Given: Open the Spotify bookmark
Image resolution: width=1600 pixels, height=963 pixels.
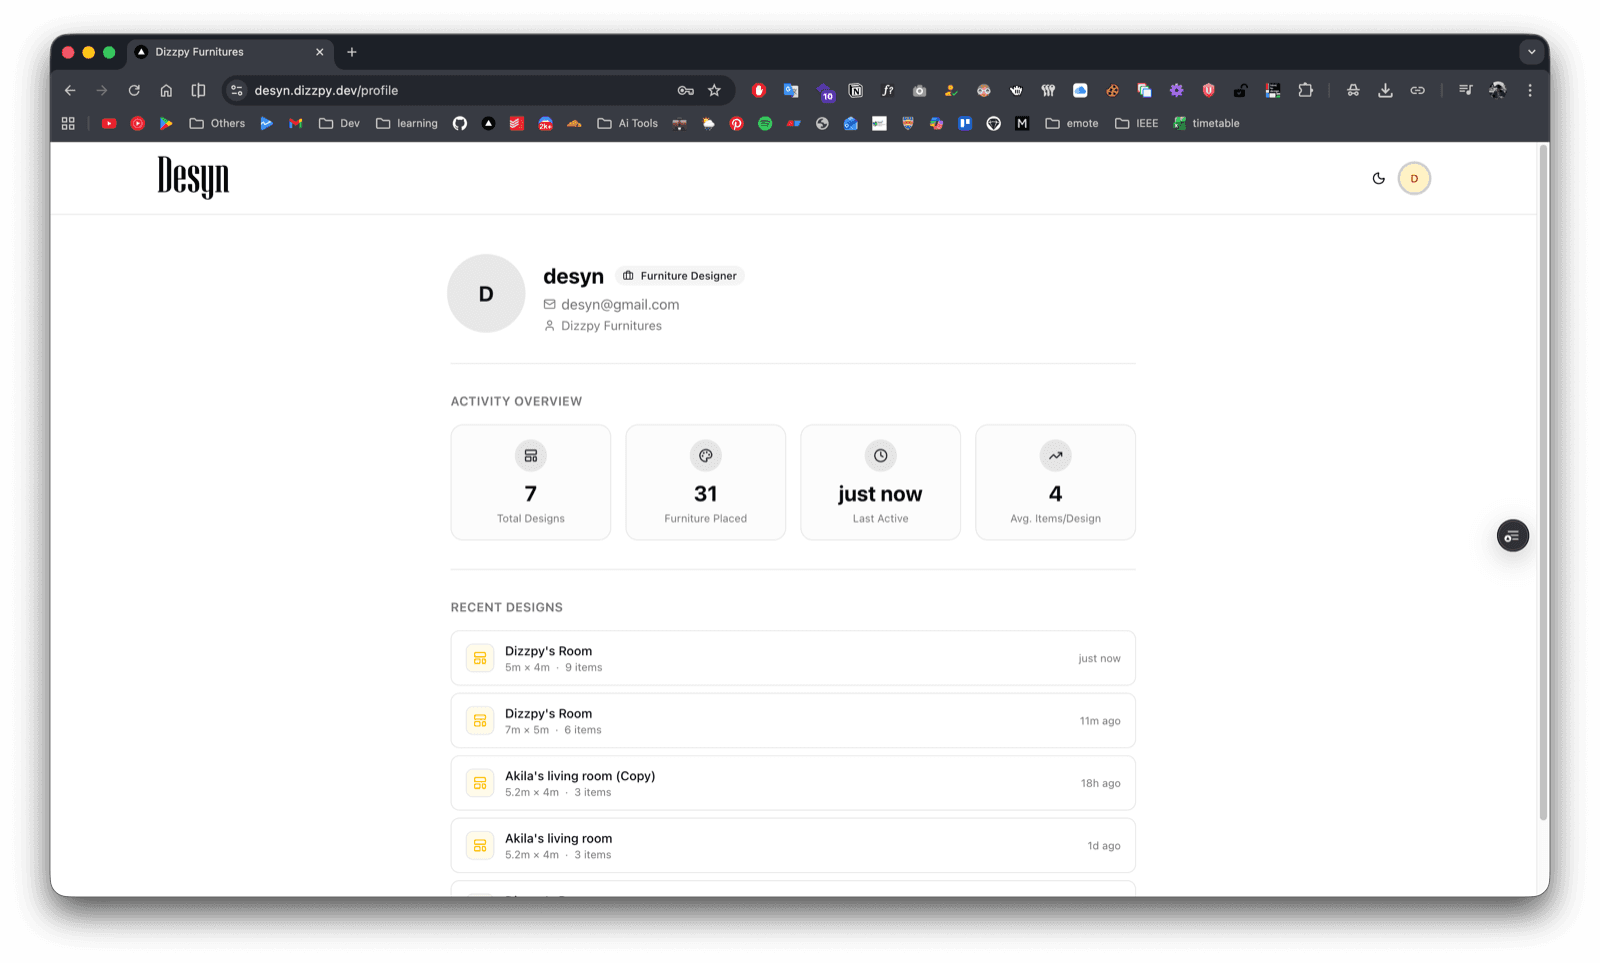Looking at the screenshot, I should pos(765,123).
